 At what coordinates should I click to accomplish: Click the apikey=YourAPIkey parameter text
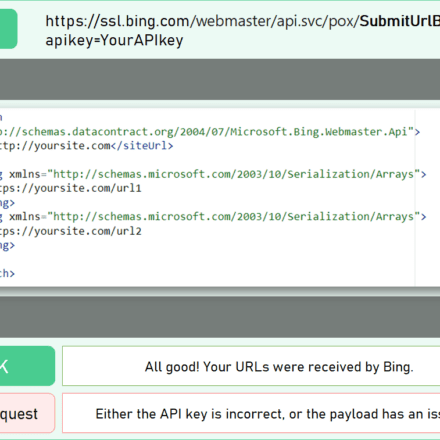coord(114,41)
